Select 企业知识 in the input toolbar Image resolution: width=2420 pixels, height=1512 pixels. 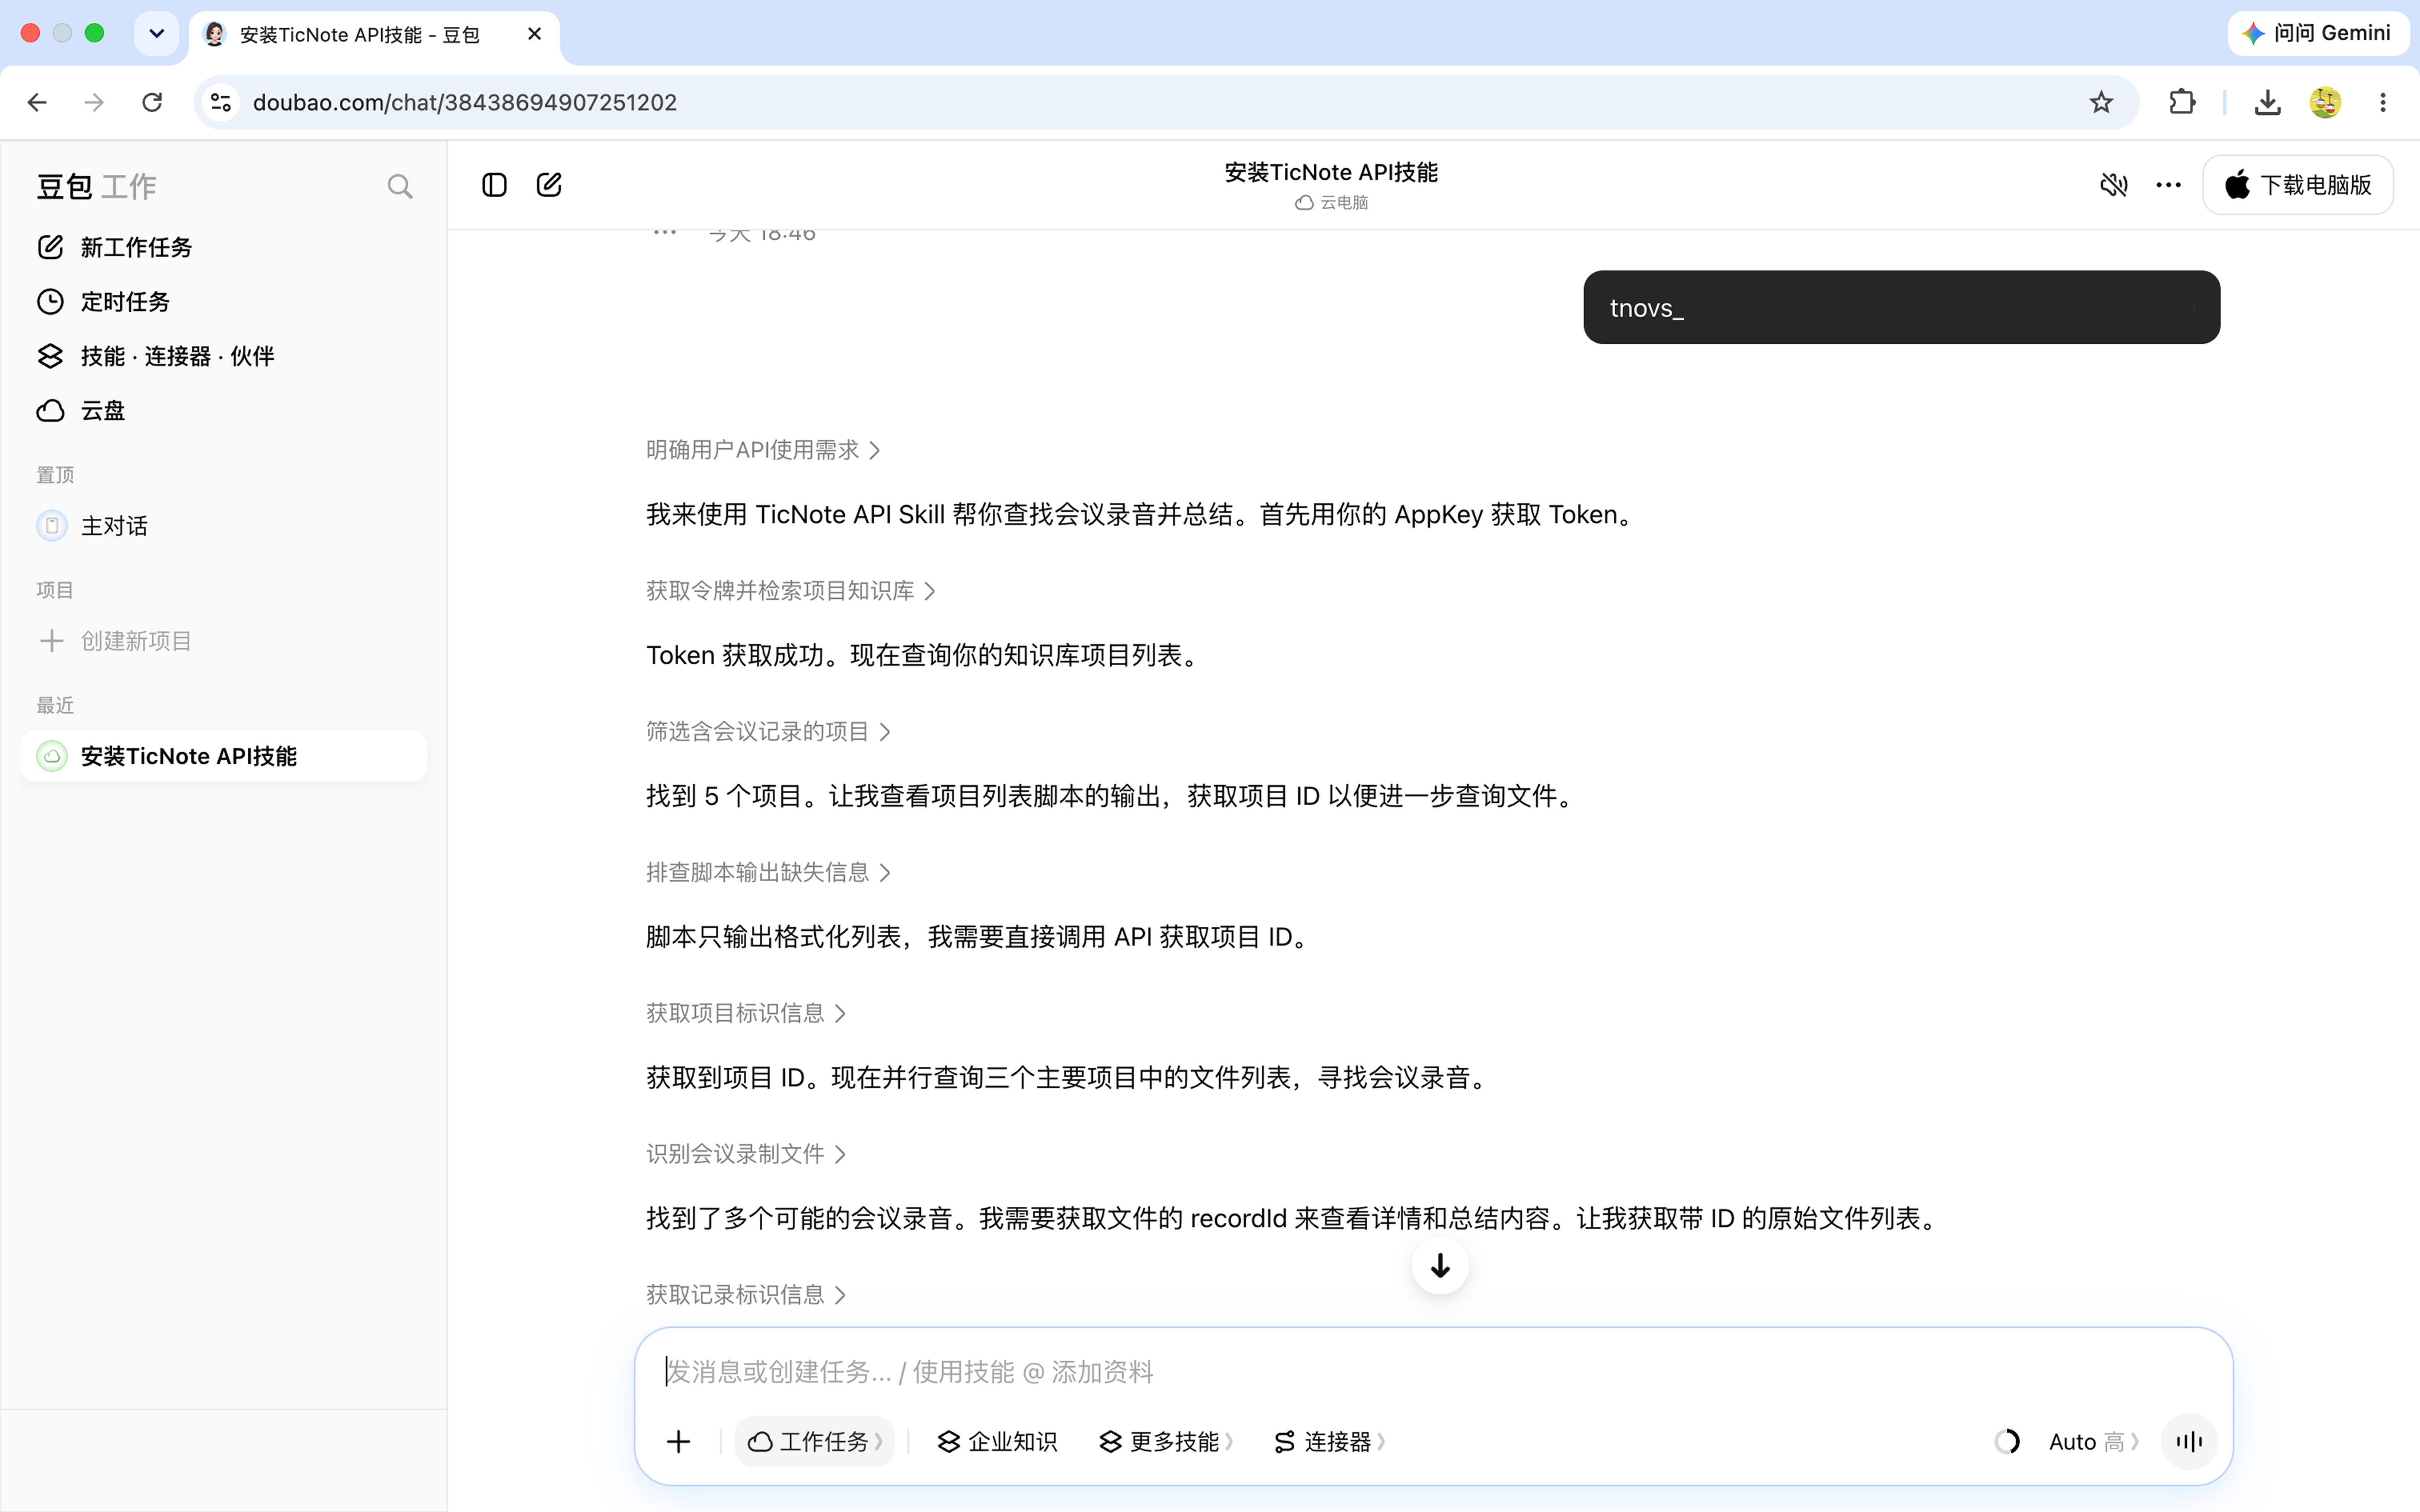(997, 1442)
